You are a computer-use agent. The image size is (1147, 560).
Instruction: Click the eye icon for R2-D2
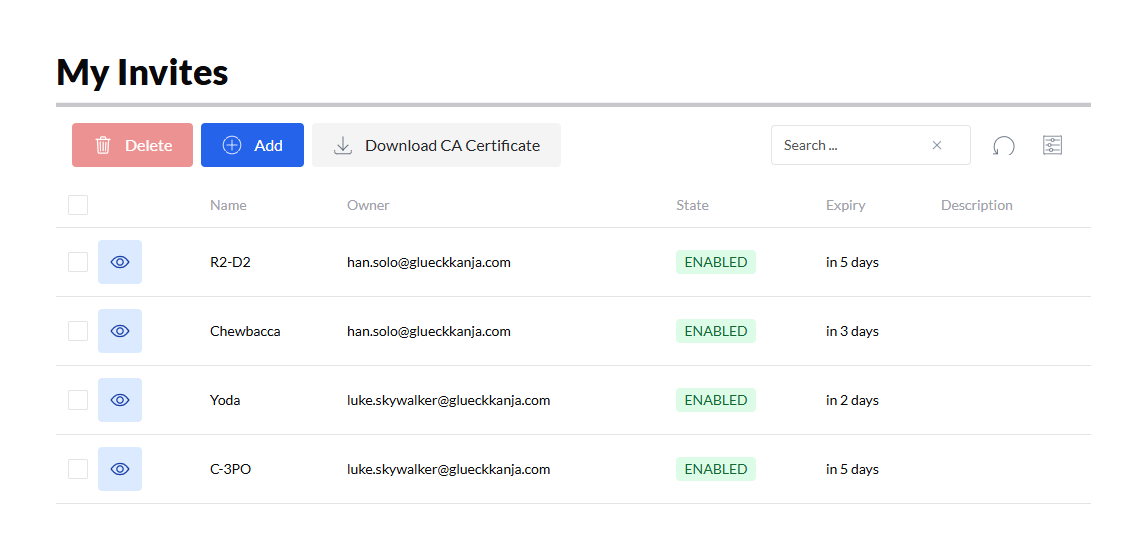[120, 262]
